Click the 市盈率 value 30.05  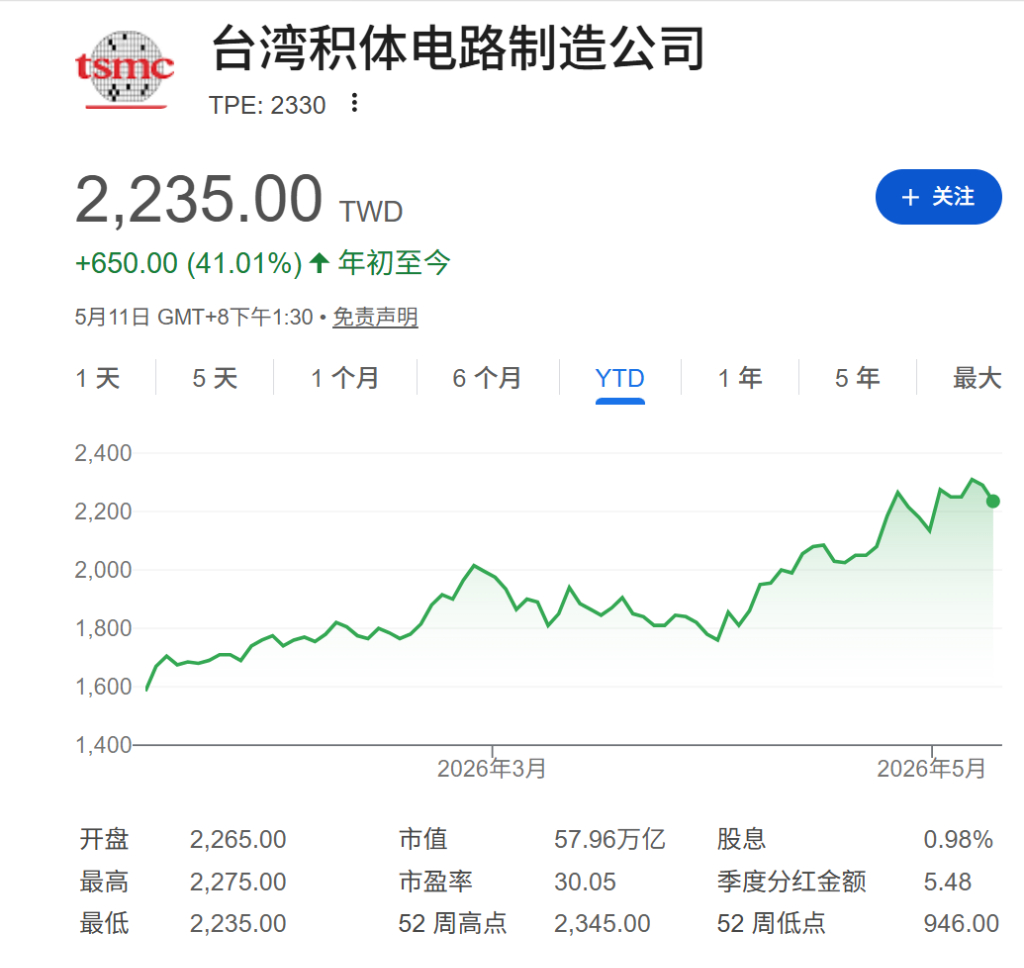click(585, 882)
